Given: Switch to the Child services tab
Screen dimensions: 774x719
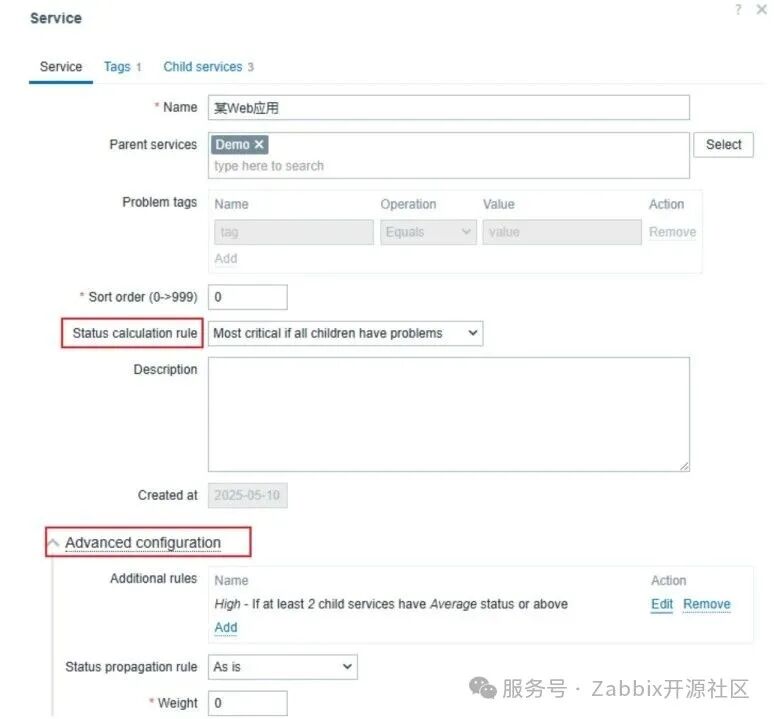Looking at the screenshot, I should point(208,67).
